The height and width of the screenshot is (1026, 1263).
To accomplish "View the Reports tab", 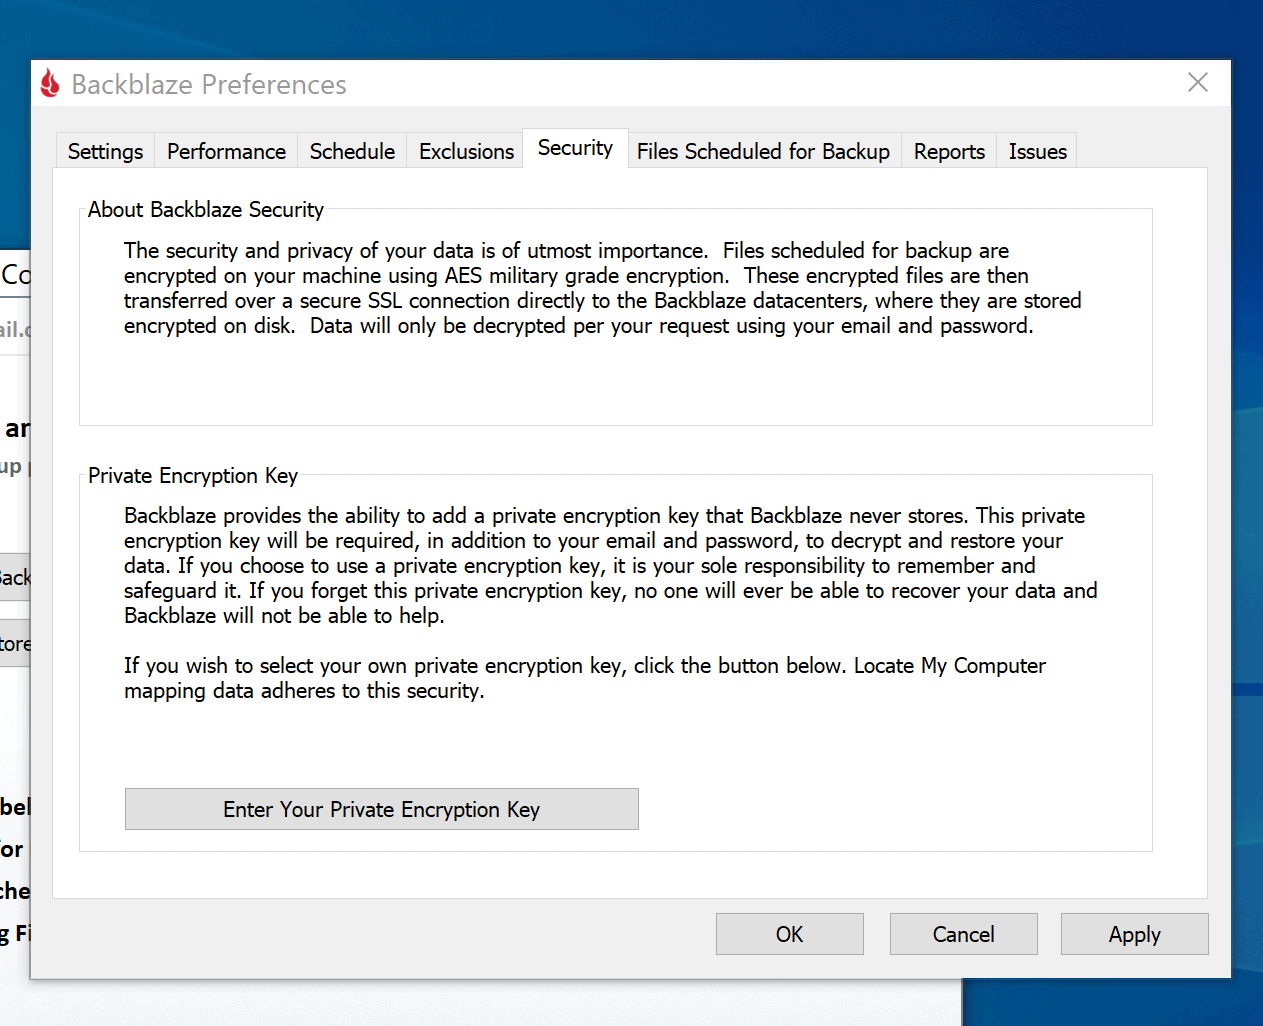I will (x=949, y=151).
